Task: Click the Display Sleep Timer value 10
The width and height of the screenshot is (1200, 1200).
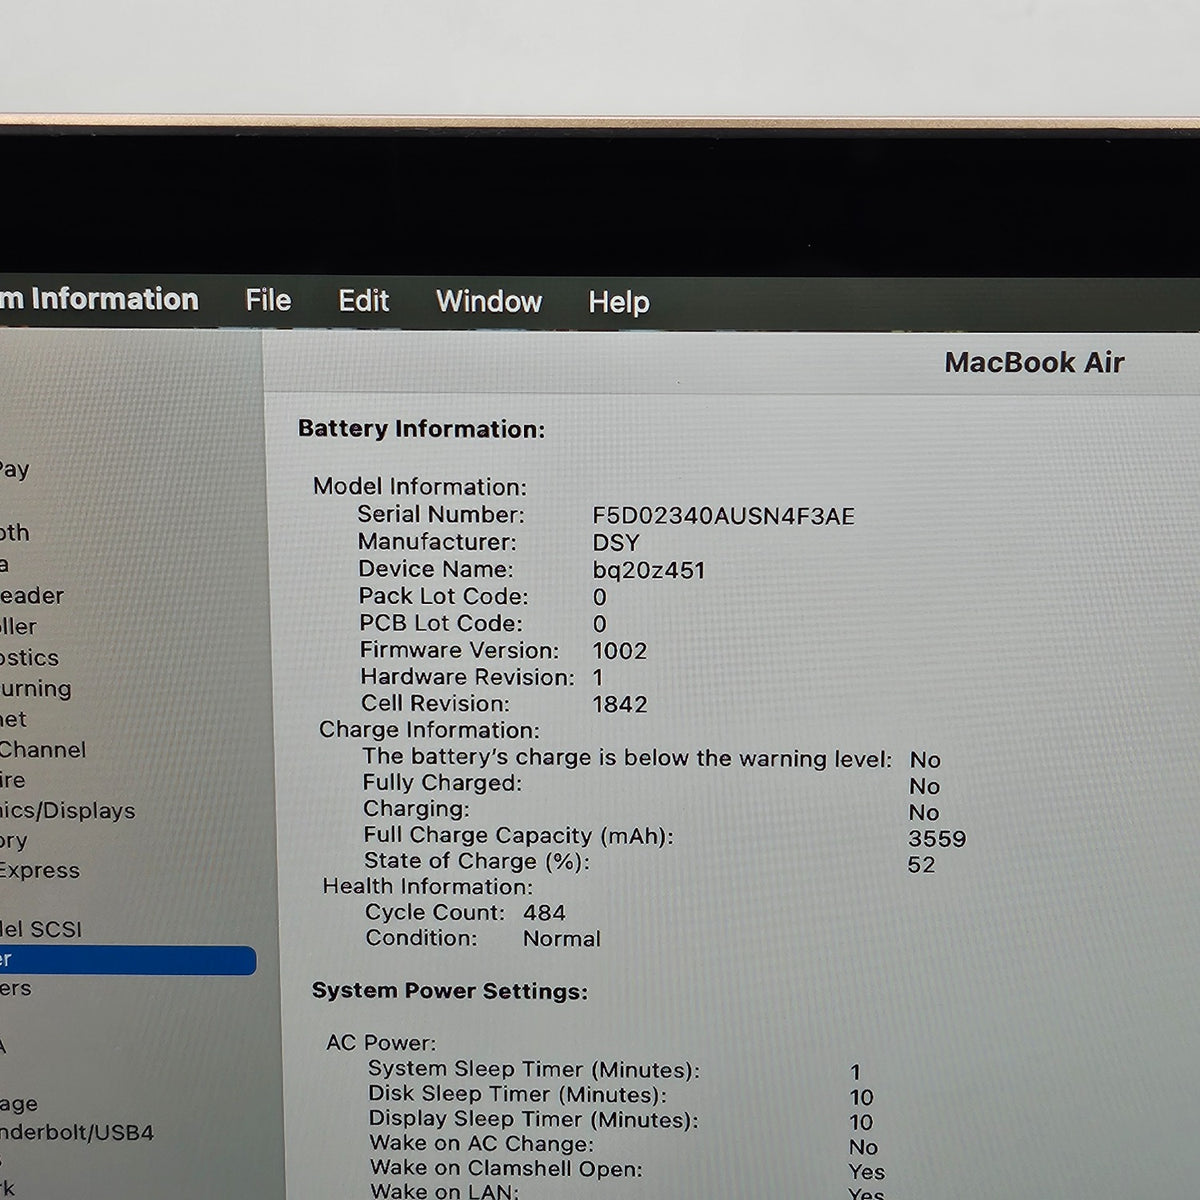Action: [861, 1122]
